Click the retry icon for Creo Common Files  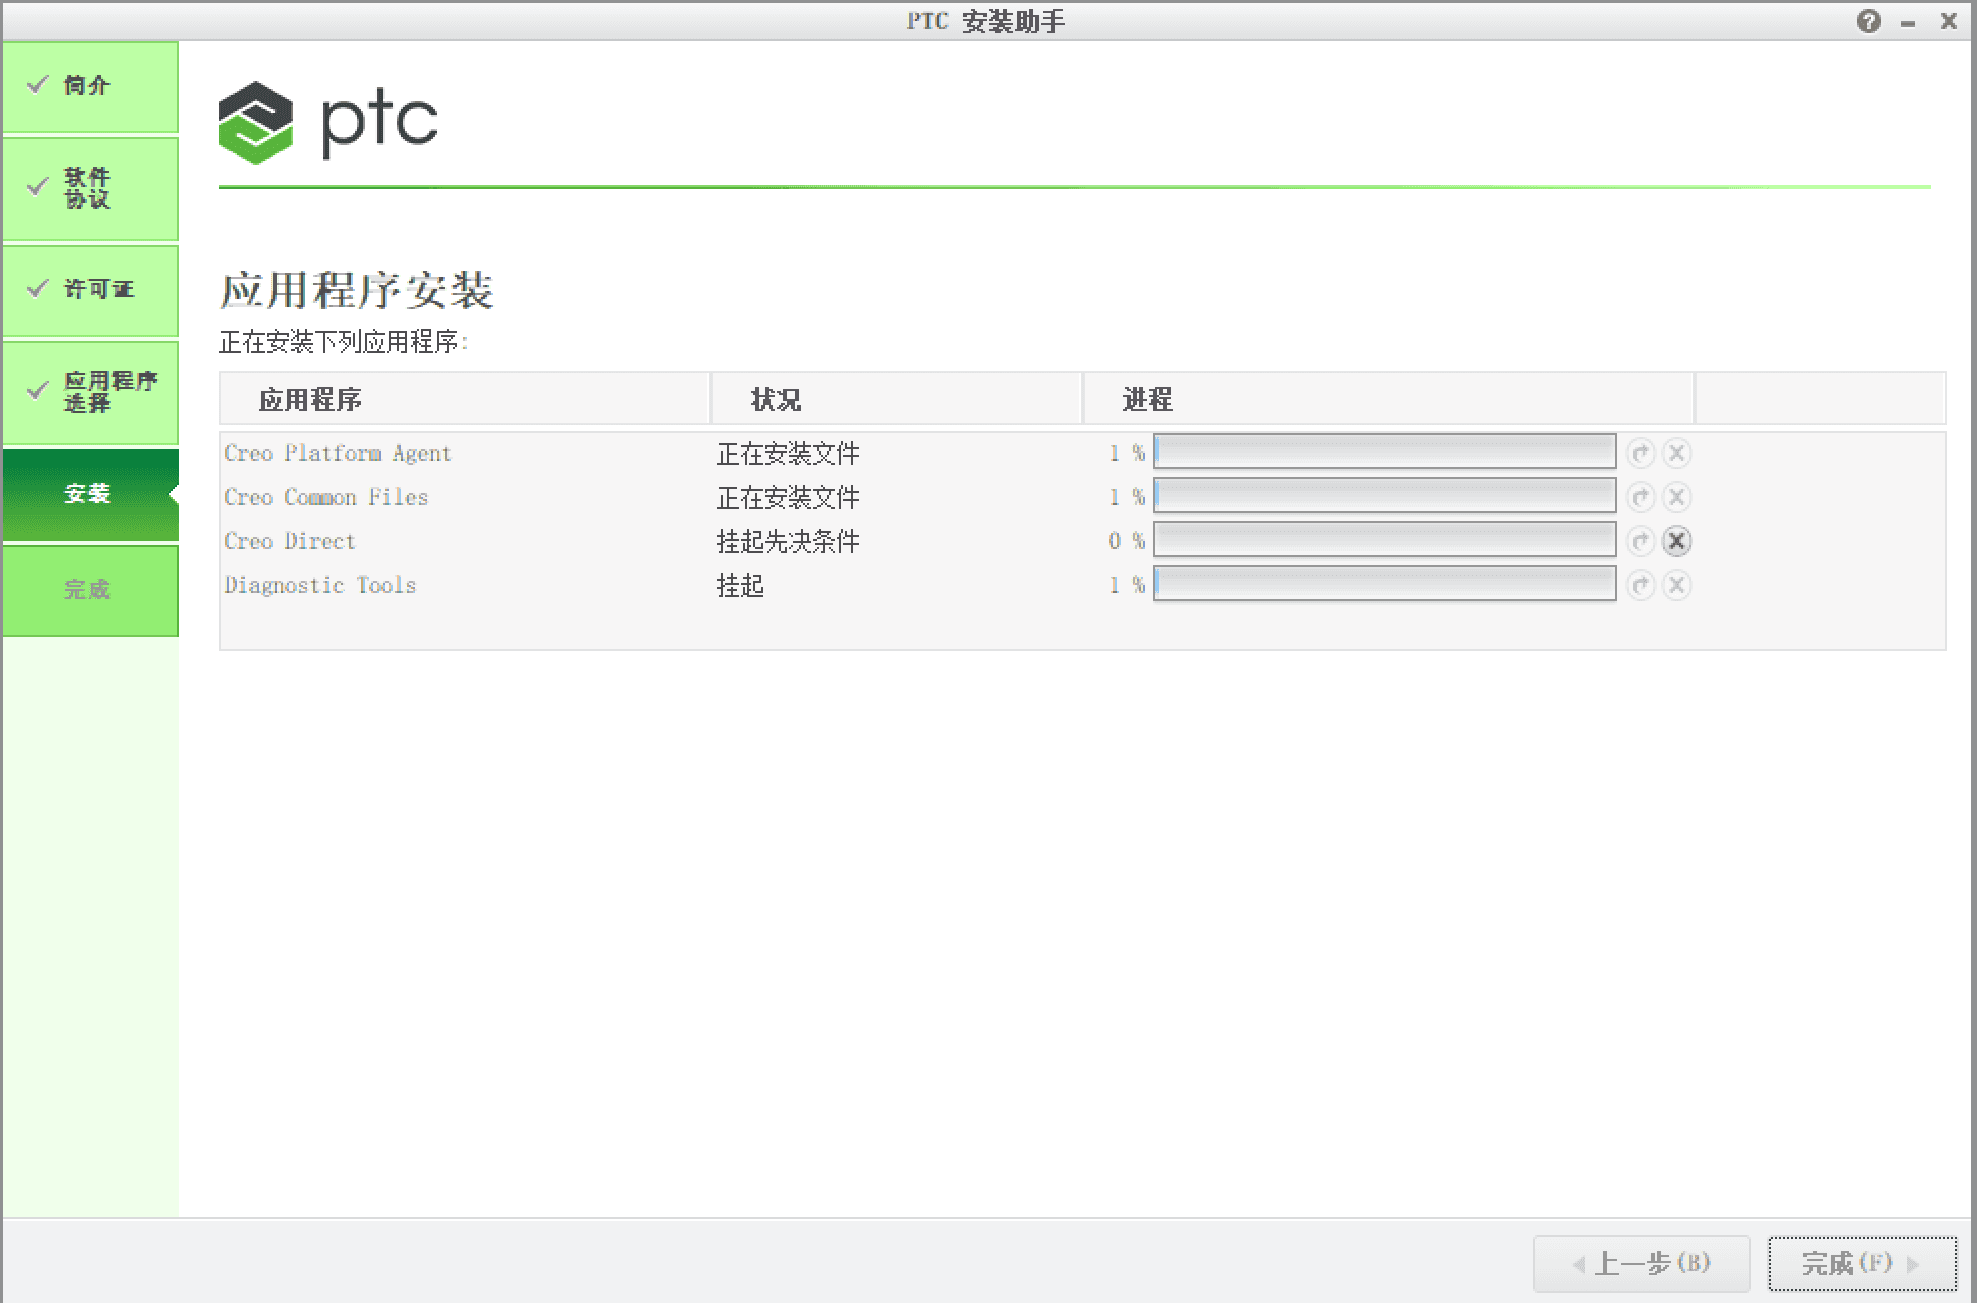[1640, 496]
